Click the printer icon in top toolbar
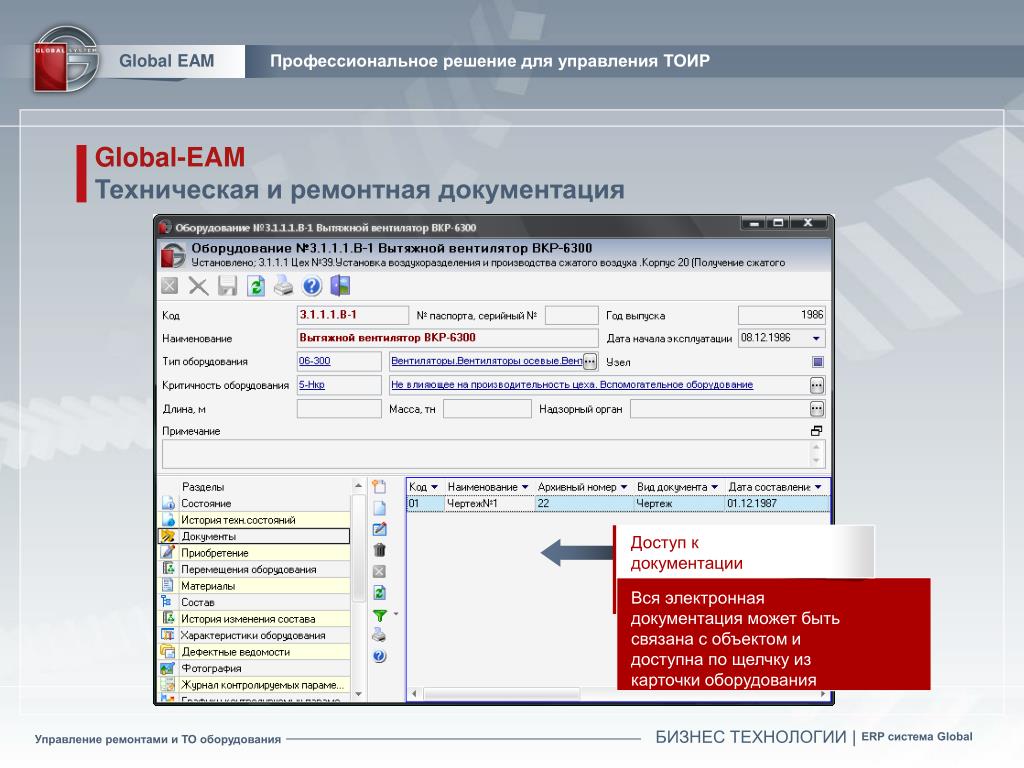 tap(283, 286)
